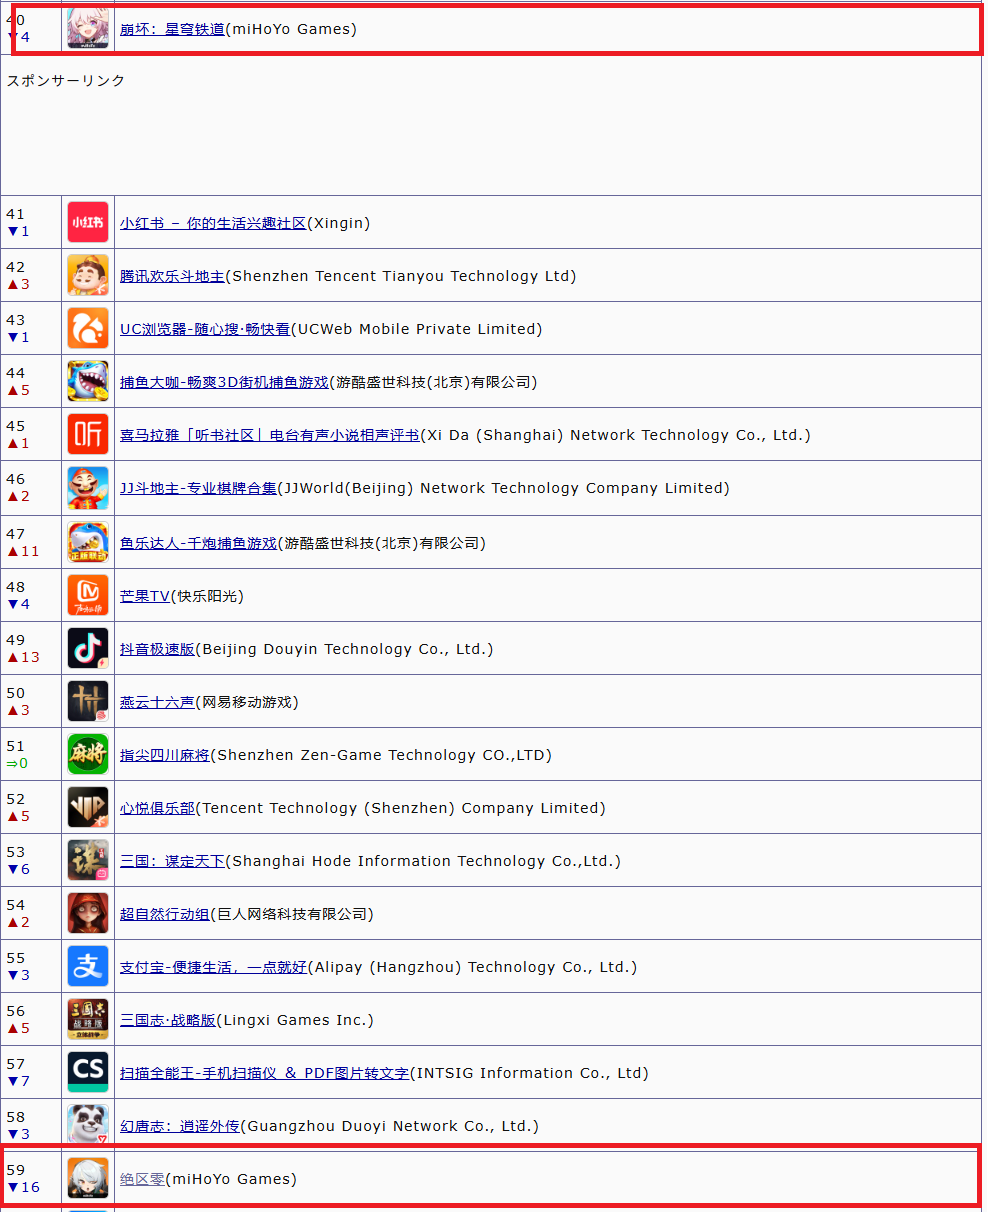
Task: Click the 三国：谋定天下 app icon
Action: (88, 860)
